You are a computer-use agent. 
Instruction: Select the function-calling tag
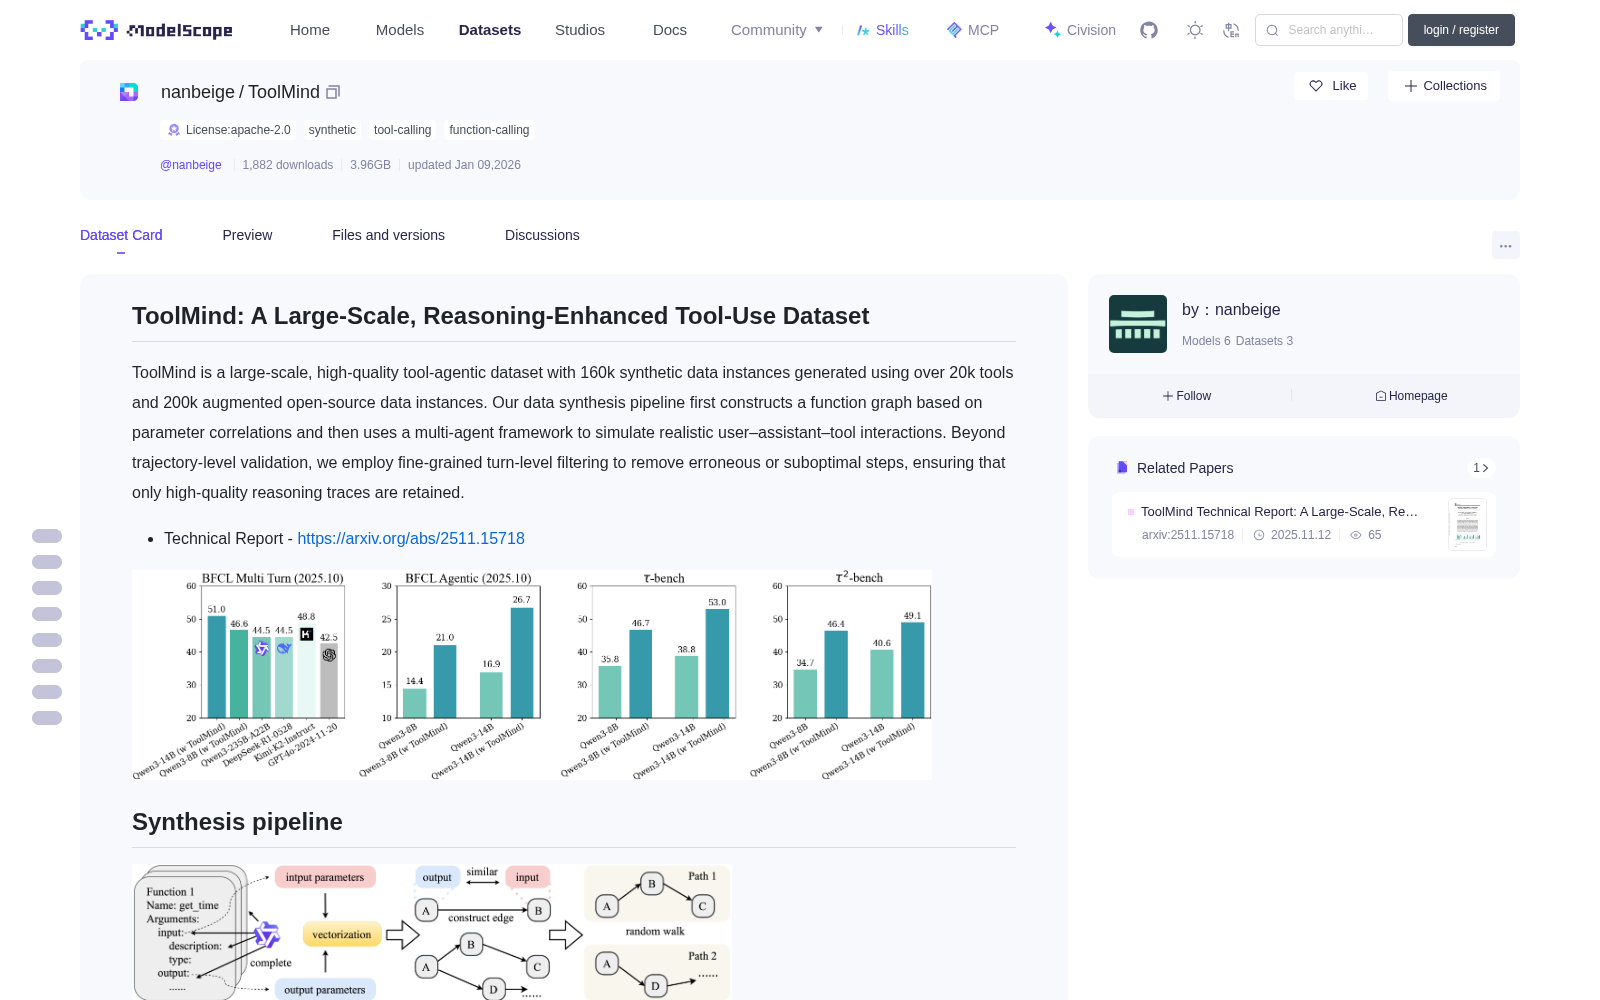489,130
